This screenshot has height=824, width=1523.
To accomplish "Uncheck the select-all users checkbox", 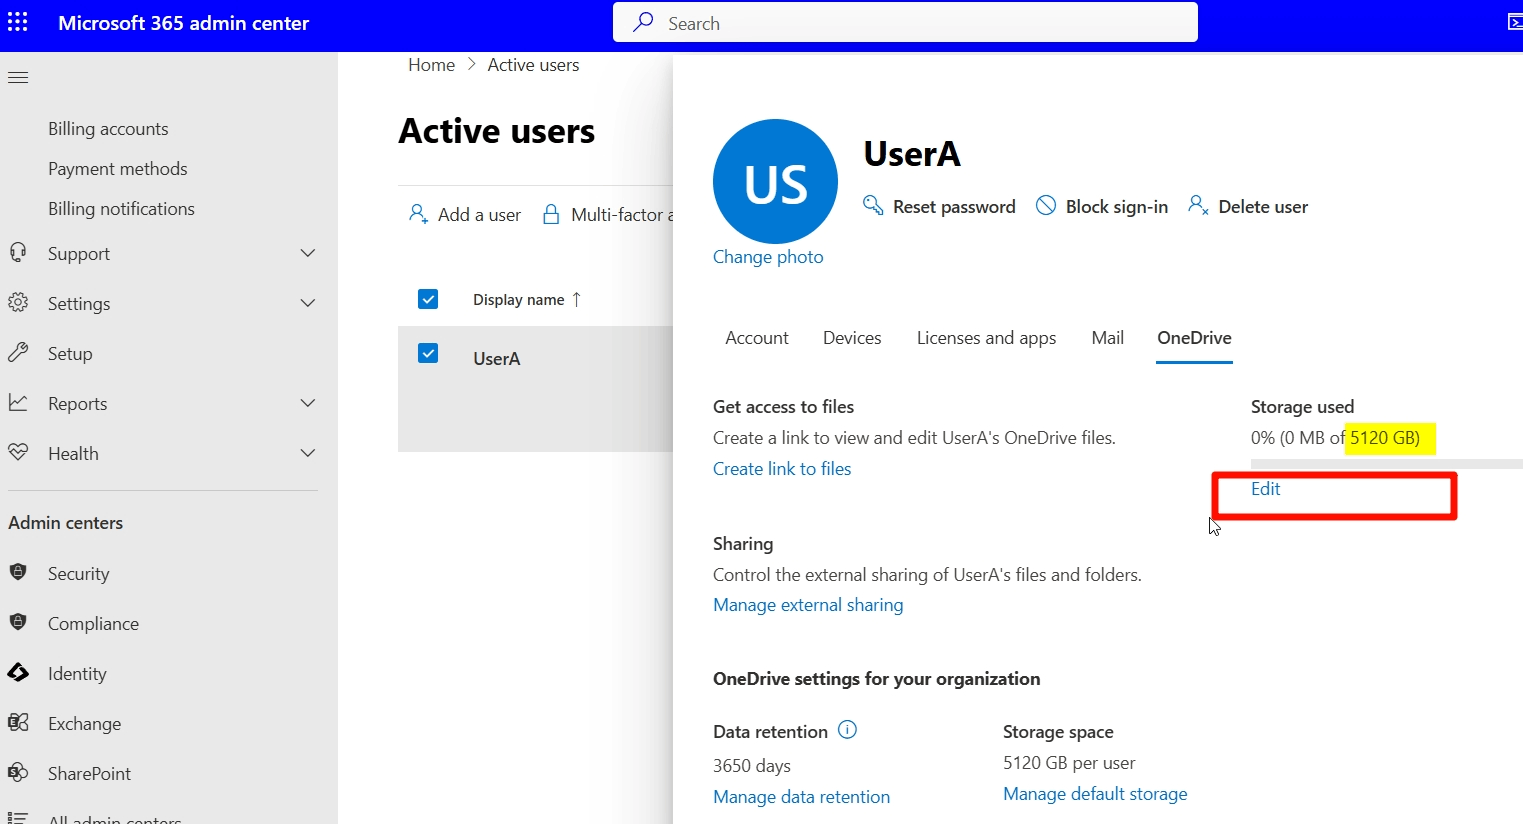I will 428,298.
